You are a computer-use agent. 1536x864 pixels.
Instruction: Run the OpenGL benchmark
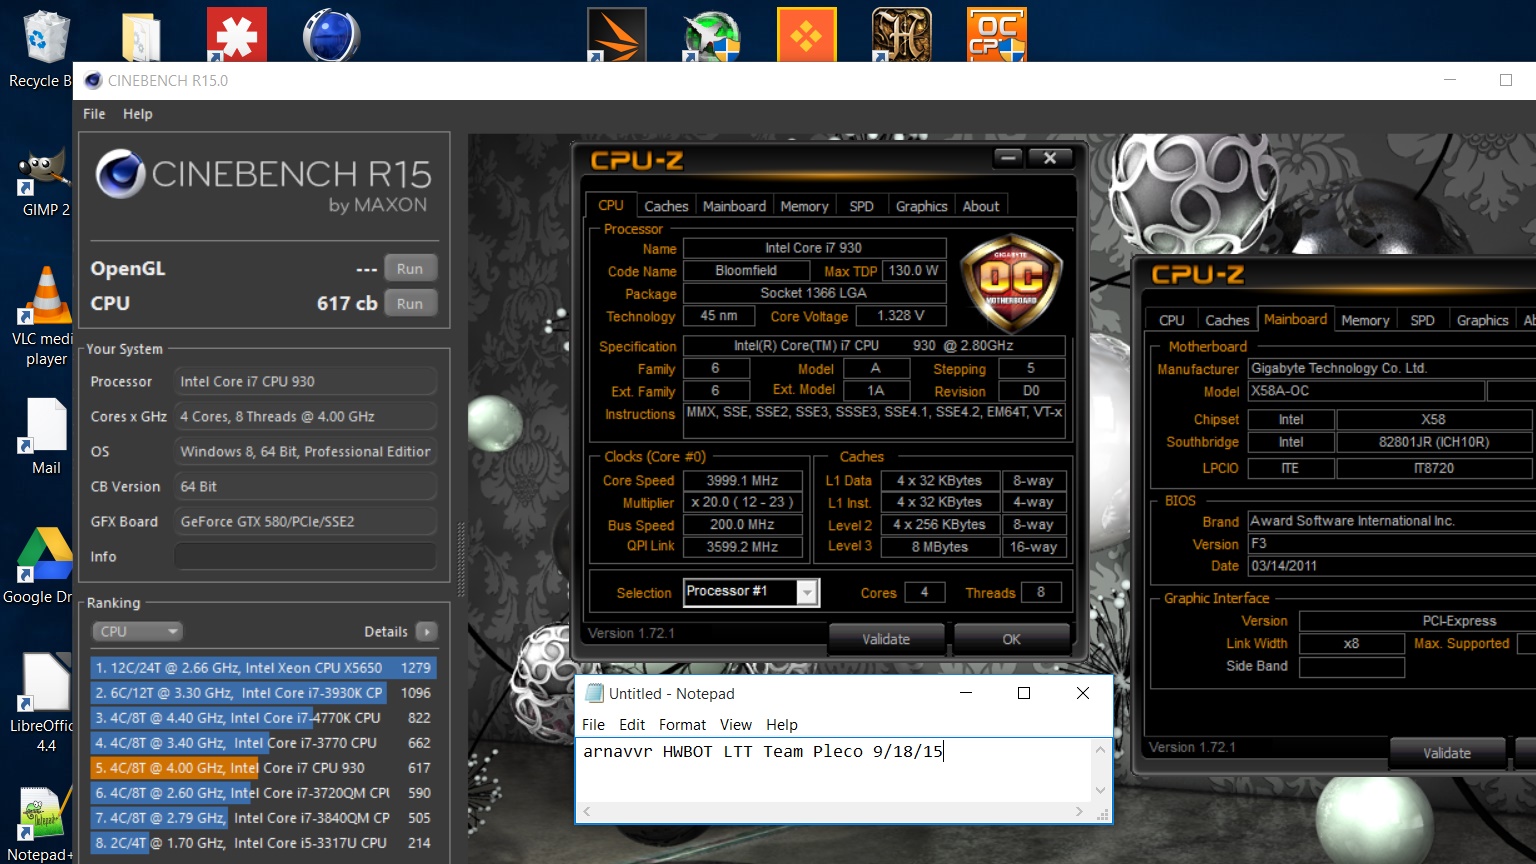[x=410, y=269]
